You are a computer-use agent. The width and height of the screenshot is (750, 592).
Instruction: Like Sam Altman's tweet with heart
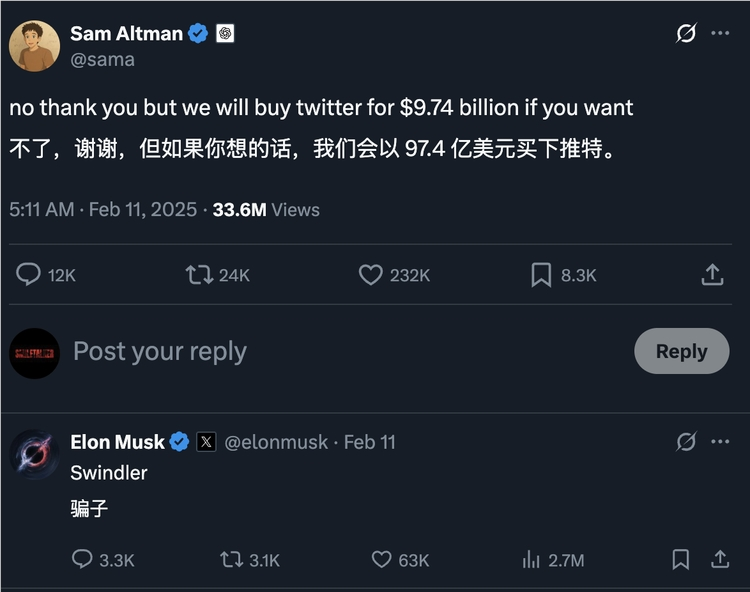[371, 274]
